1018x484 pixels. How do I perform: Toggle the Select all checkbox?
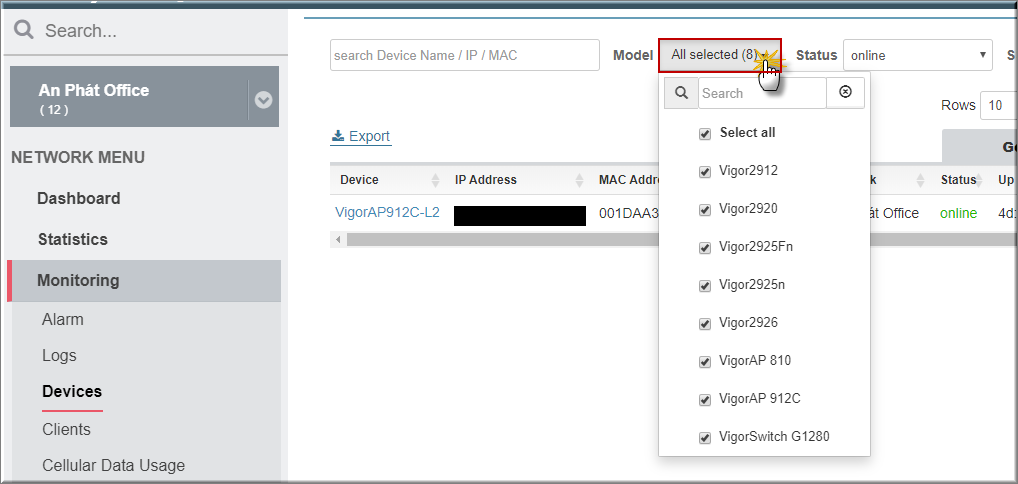point(704,134)
